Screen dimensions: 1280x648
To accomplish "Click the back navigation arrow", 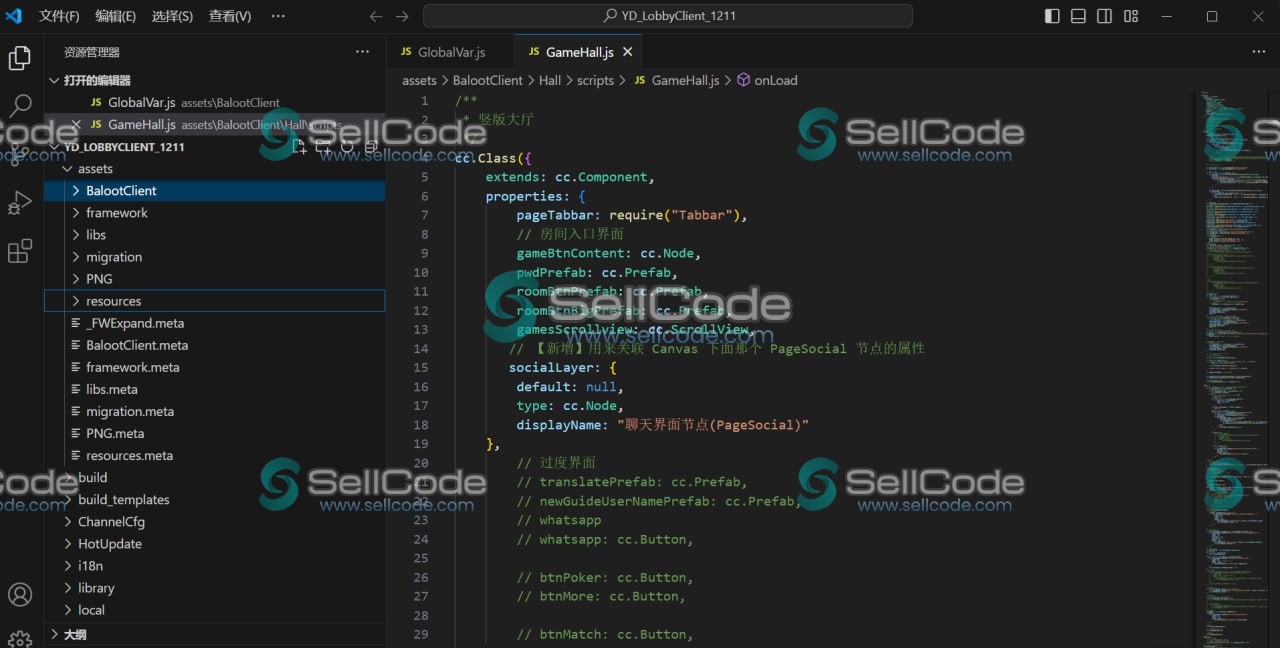I will [x=375, y=16].
